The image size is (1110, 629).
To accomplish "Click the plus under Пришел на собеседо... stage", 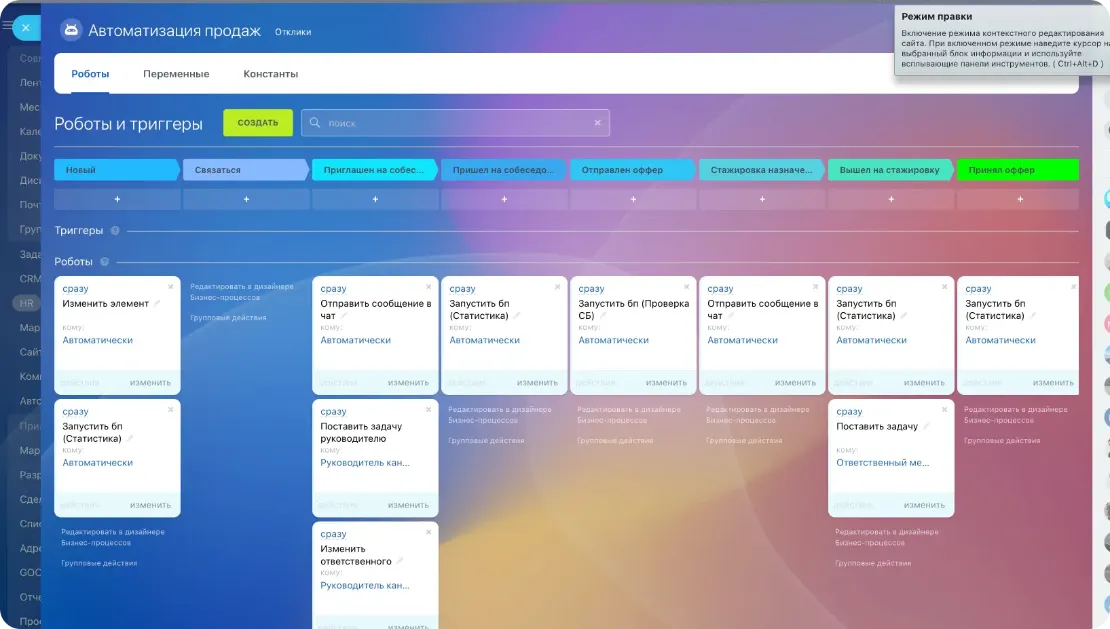I will coord(504,200).
